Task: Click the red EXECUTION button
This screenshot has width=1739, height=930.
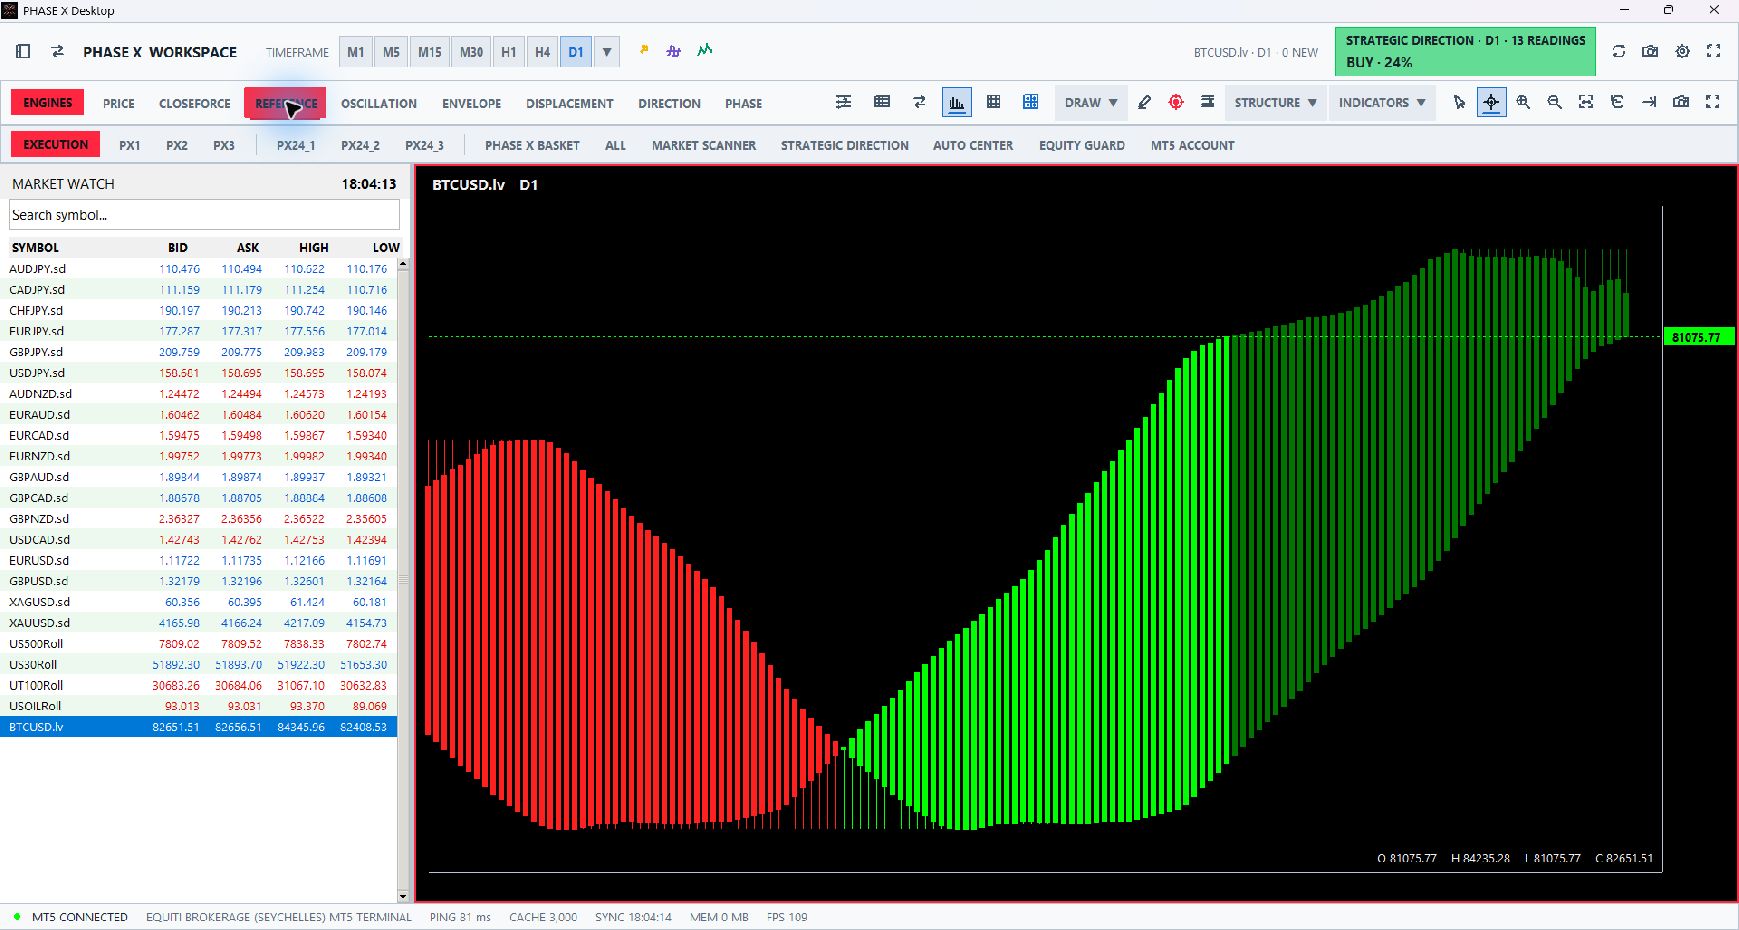Action: [56, 144]
